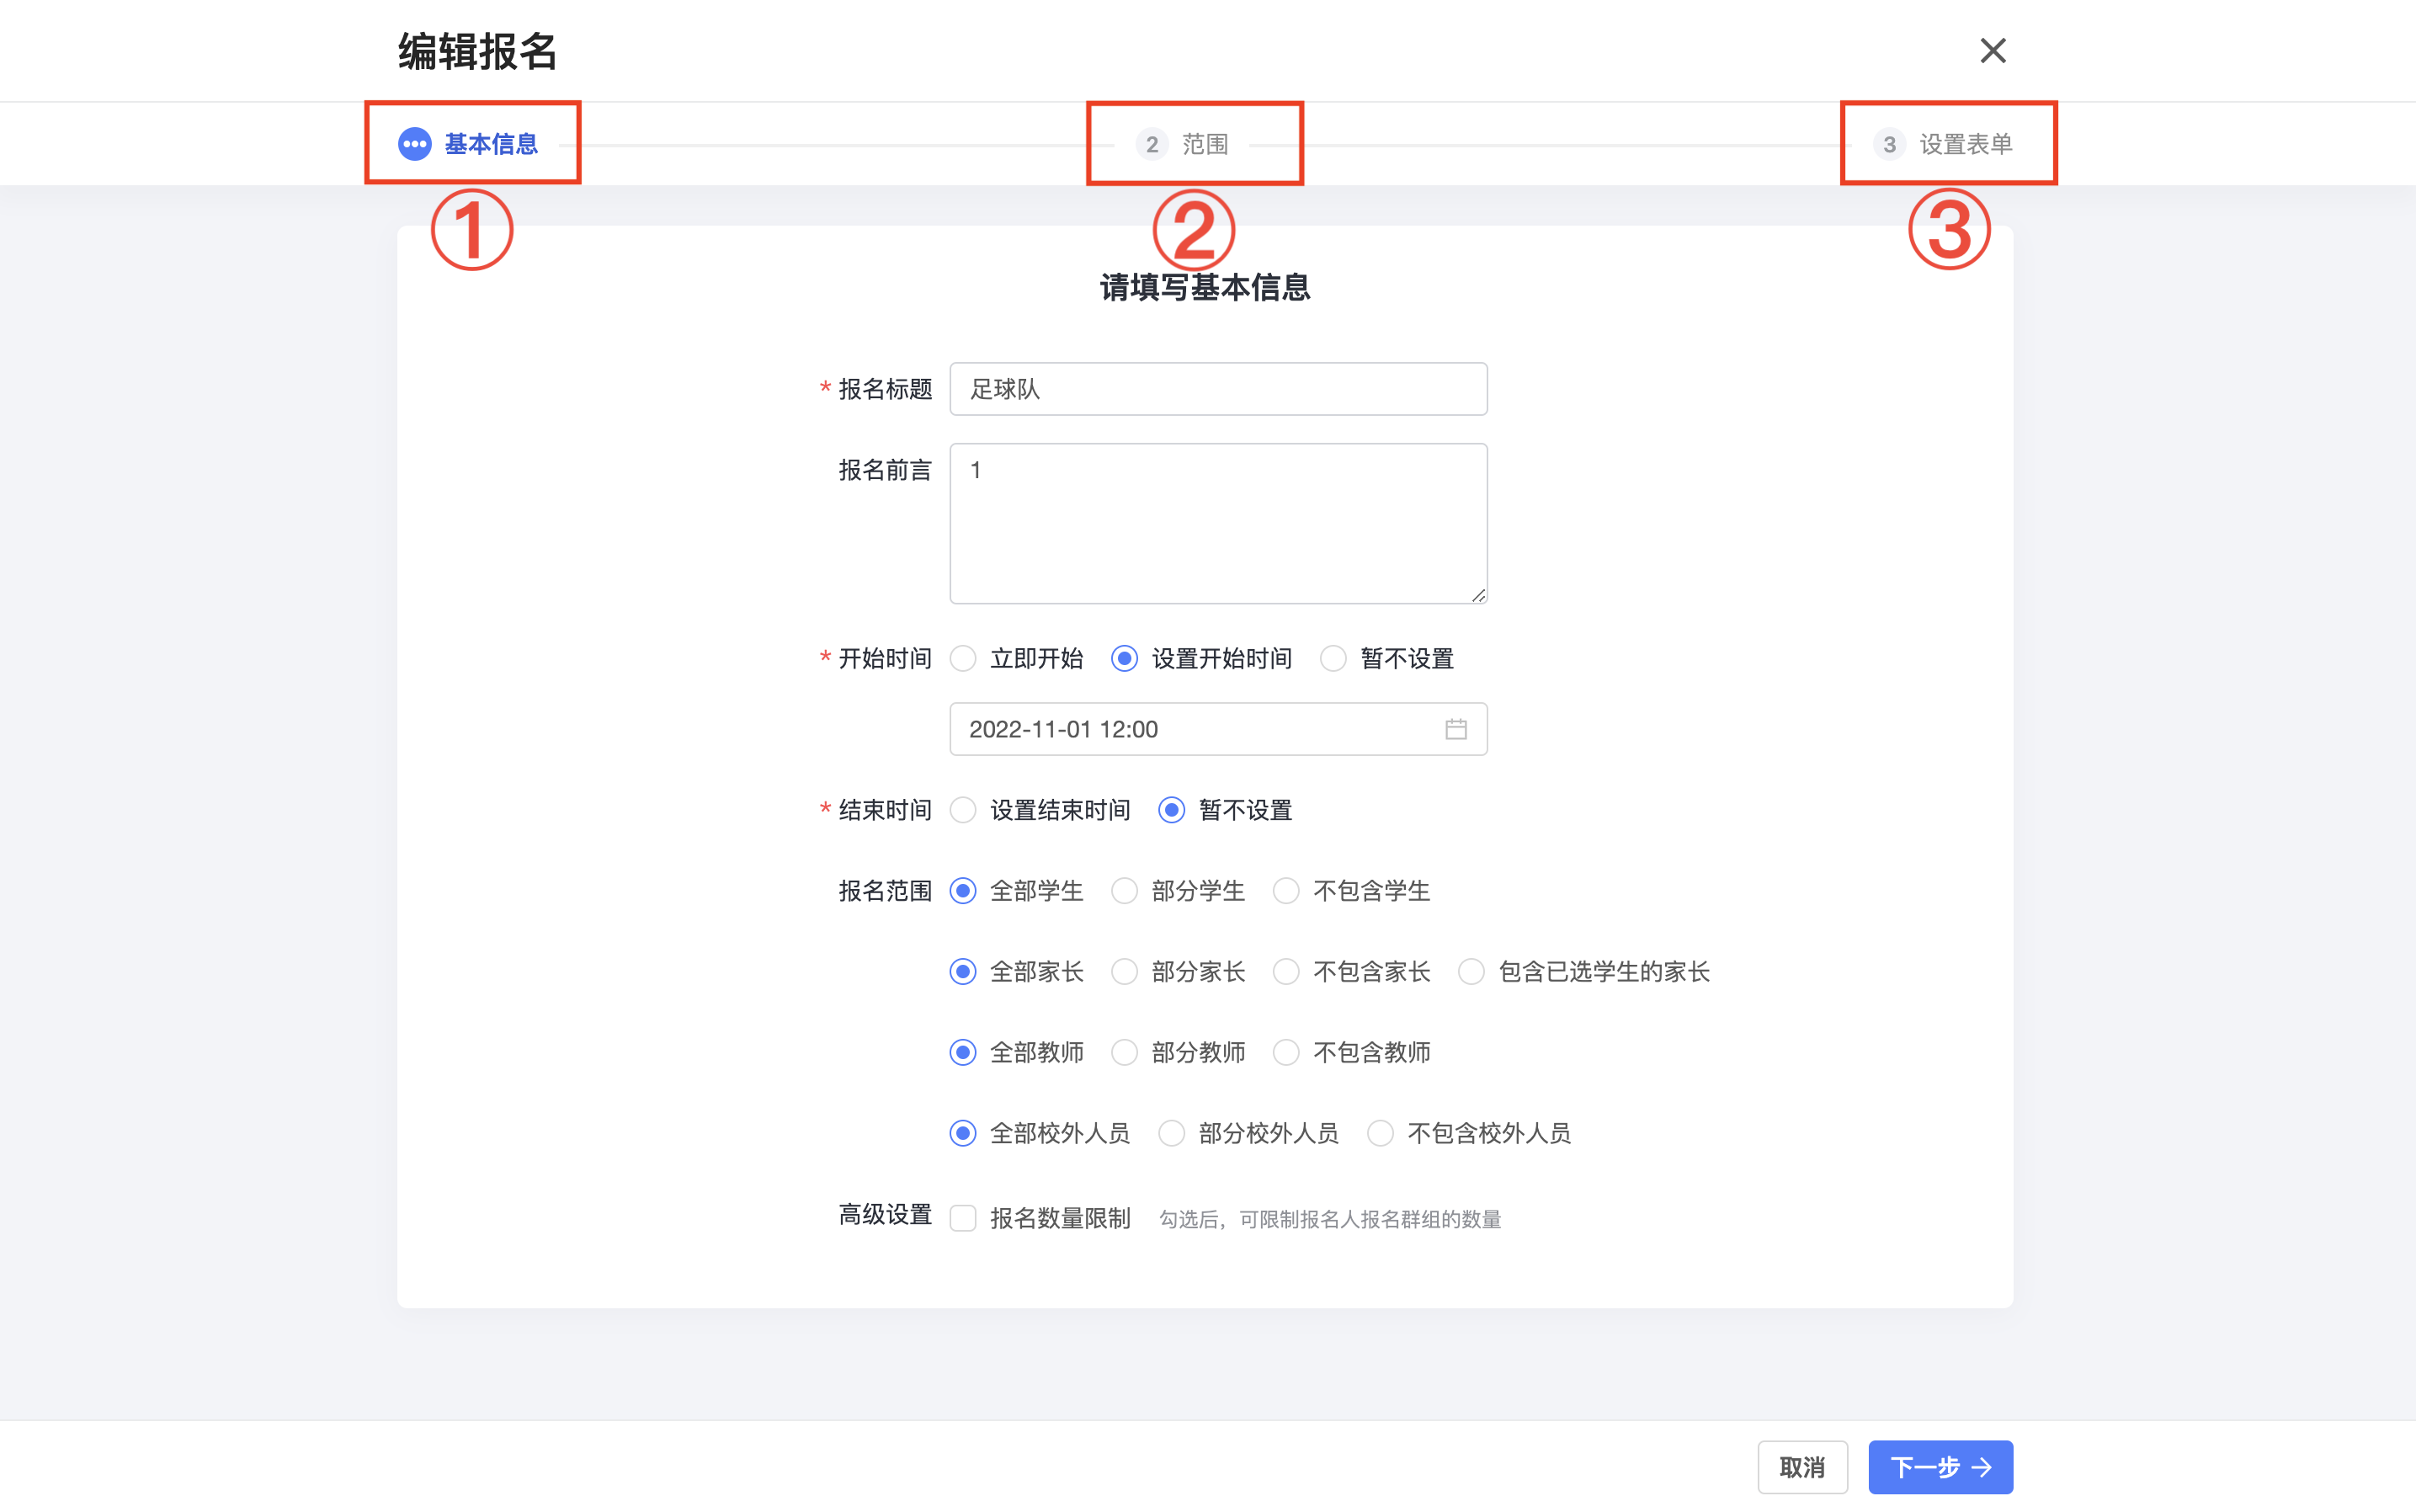Click the calendar icon in the start time field
This screenshot has width=2416, height=1512.
tap(1456, 729)
